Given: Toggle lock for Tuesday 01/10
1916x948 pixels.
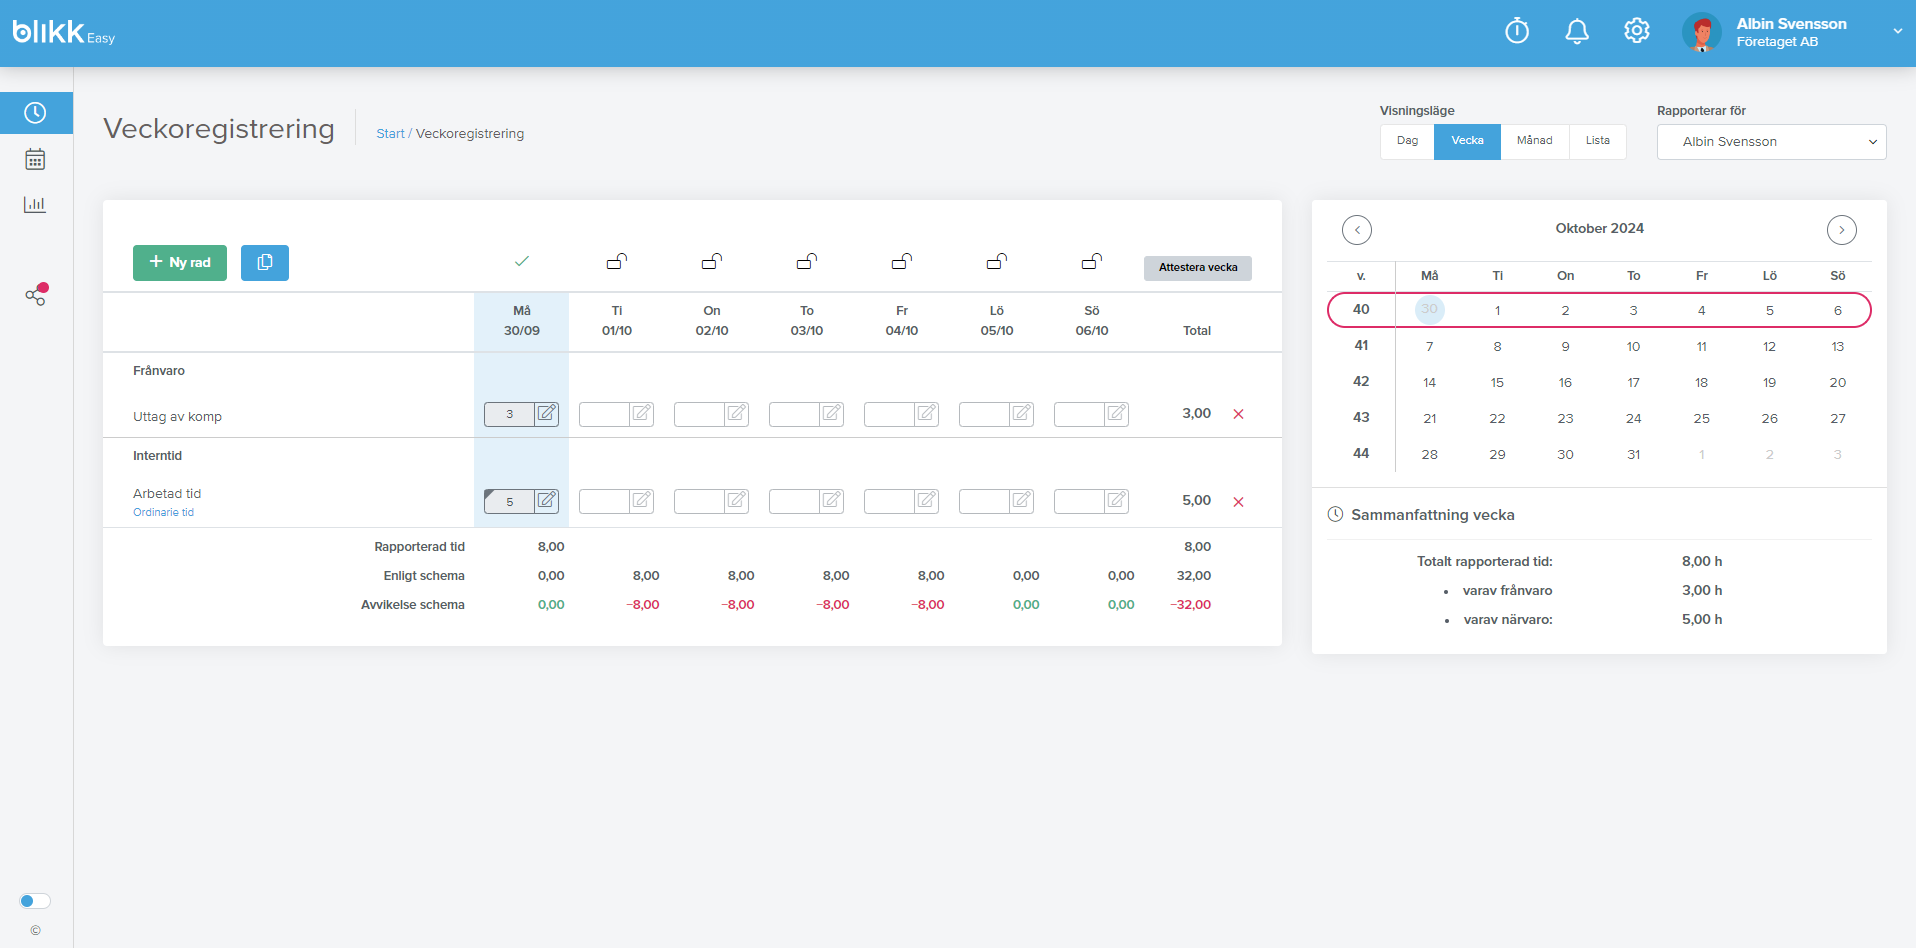Looking at the screenshot, I should (x=617, y=261).
